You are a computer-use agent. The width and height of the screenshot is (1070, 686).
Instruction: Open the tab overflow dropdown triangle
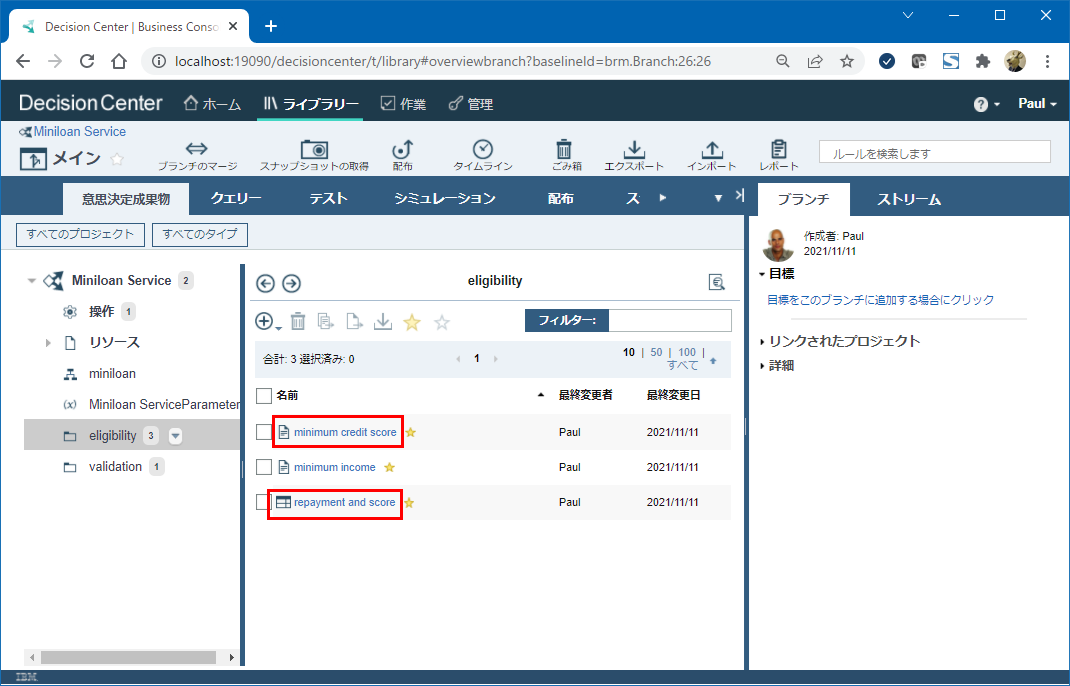coord(718,199)
